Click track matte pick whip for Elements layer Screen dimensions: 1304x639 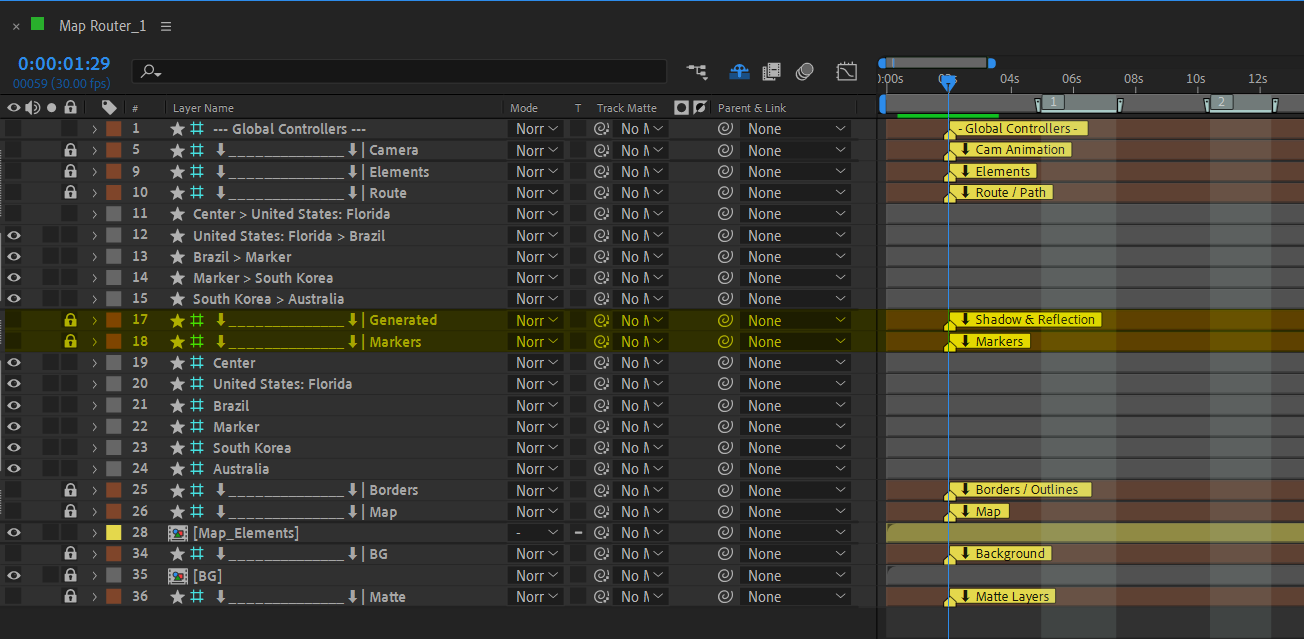[x=601, y=171]
